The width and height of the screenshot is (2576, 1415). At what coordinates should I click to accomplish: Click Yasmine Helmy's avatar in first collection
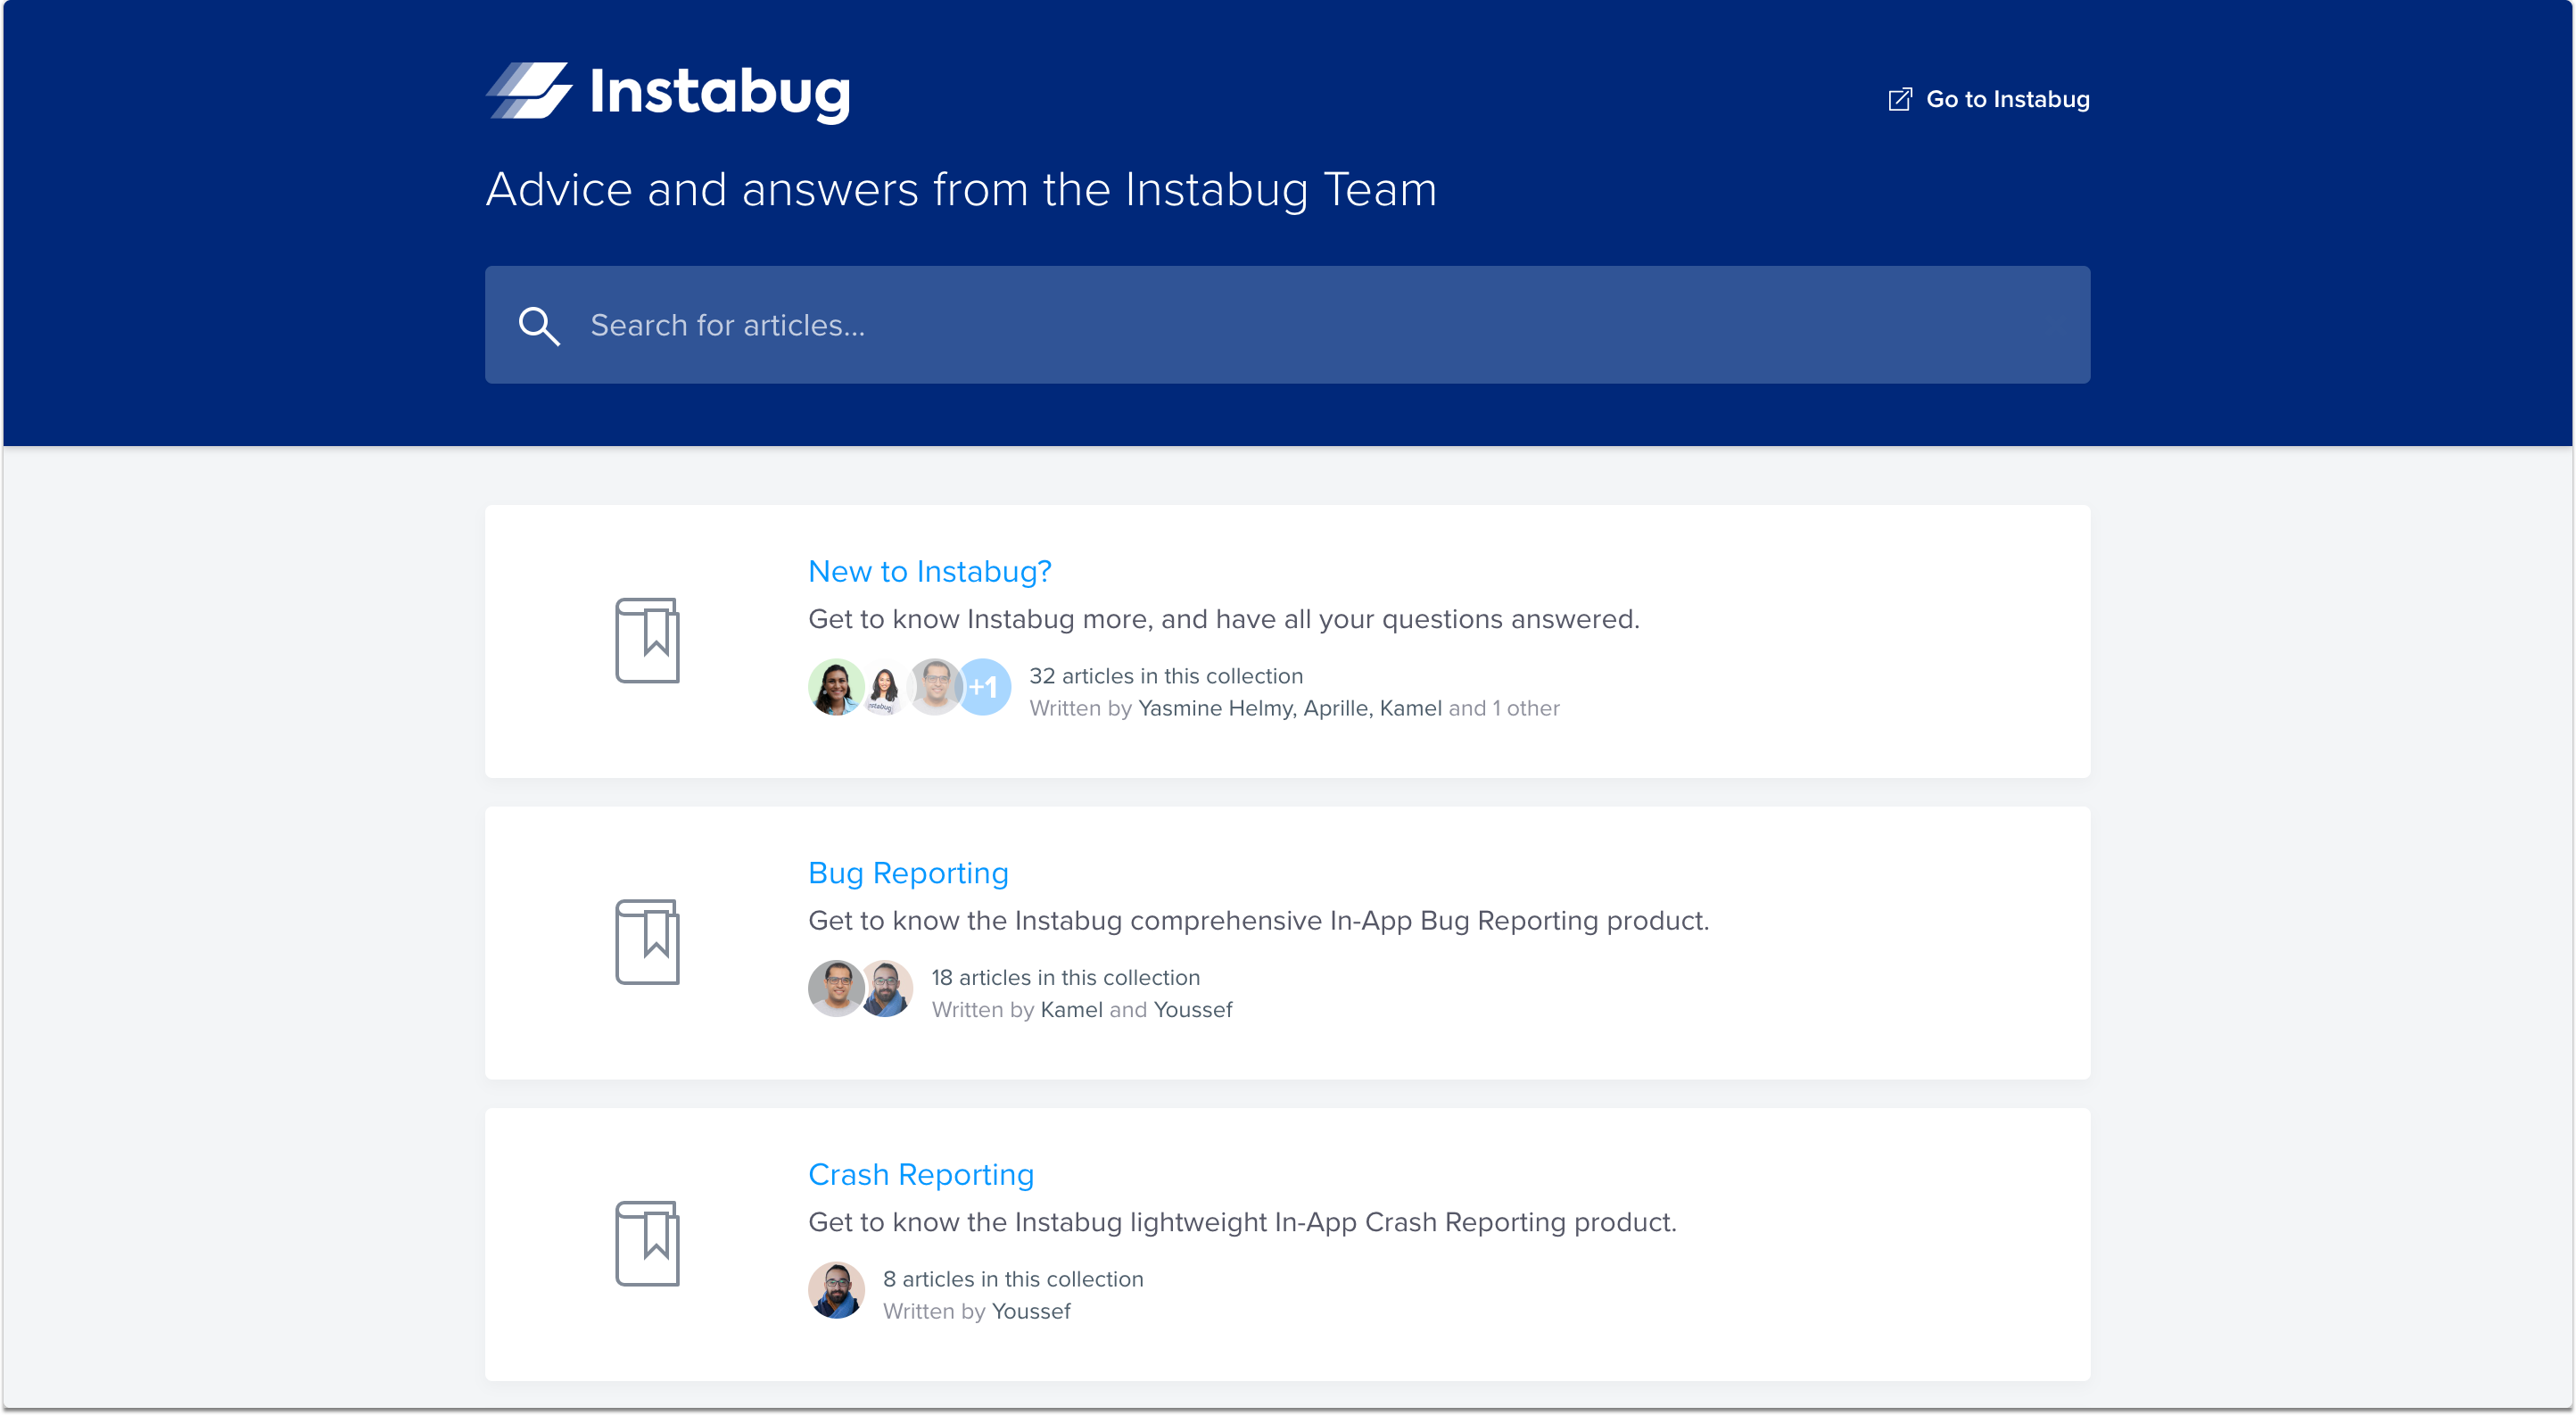point(834,687)
